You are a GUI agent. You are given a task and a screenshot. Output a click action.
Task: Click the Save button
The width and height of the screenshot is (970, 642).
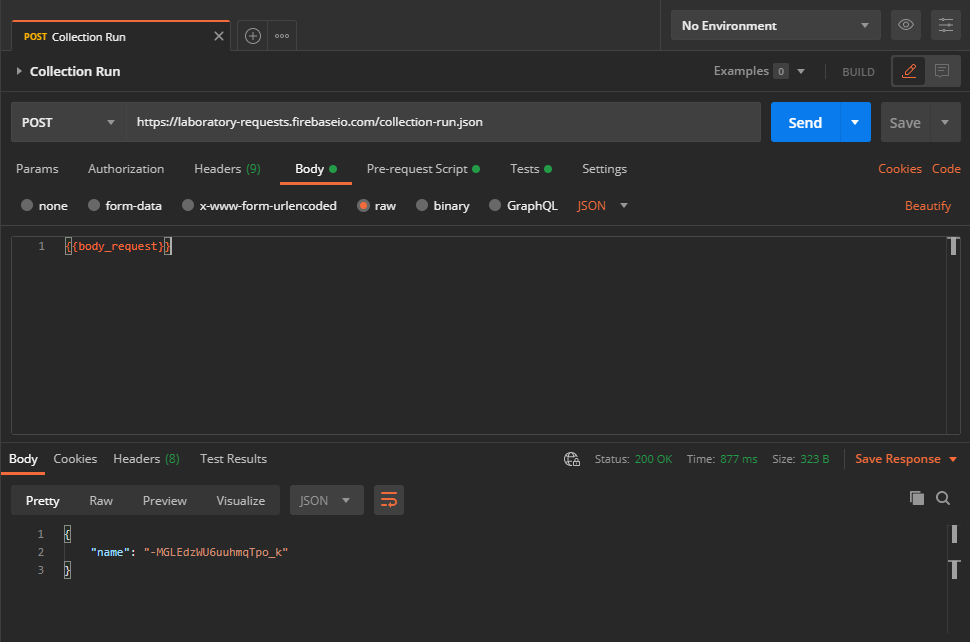pyautogui.click(x=905, y=122)
